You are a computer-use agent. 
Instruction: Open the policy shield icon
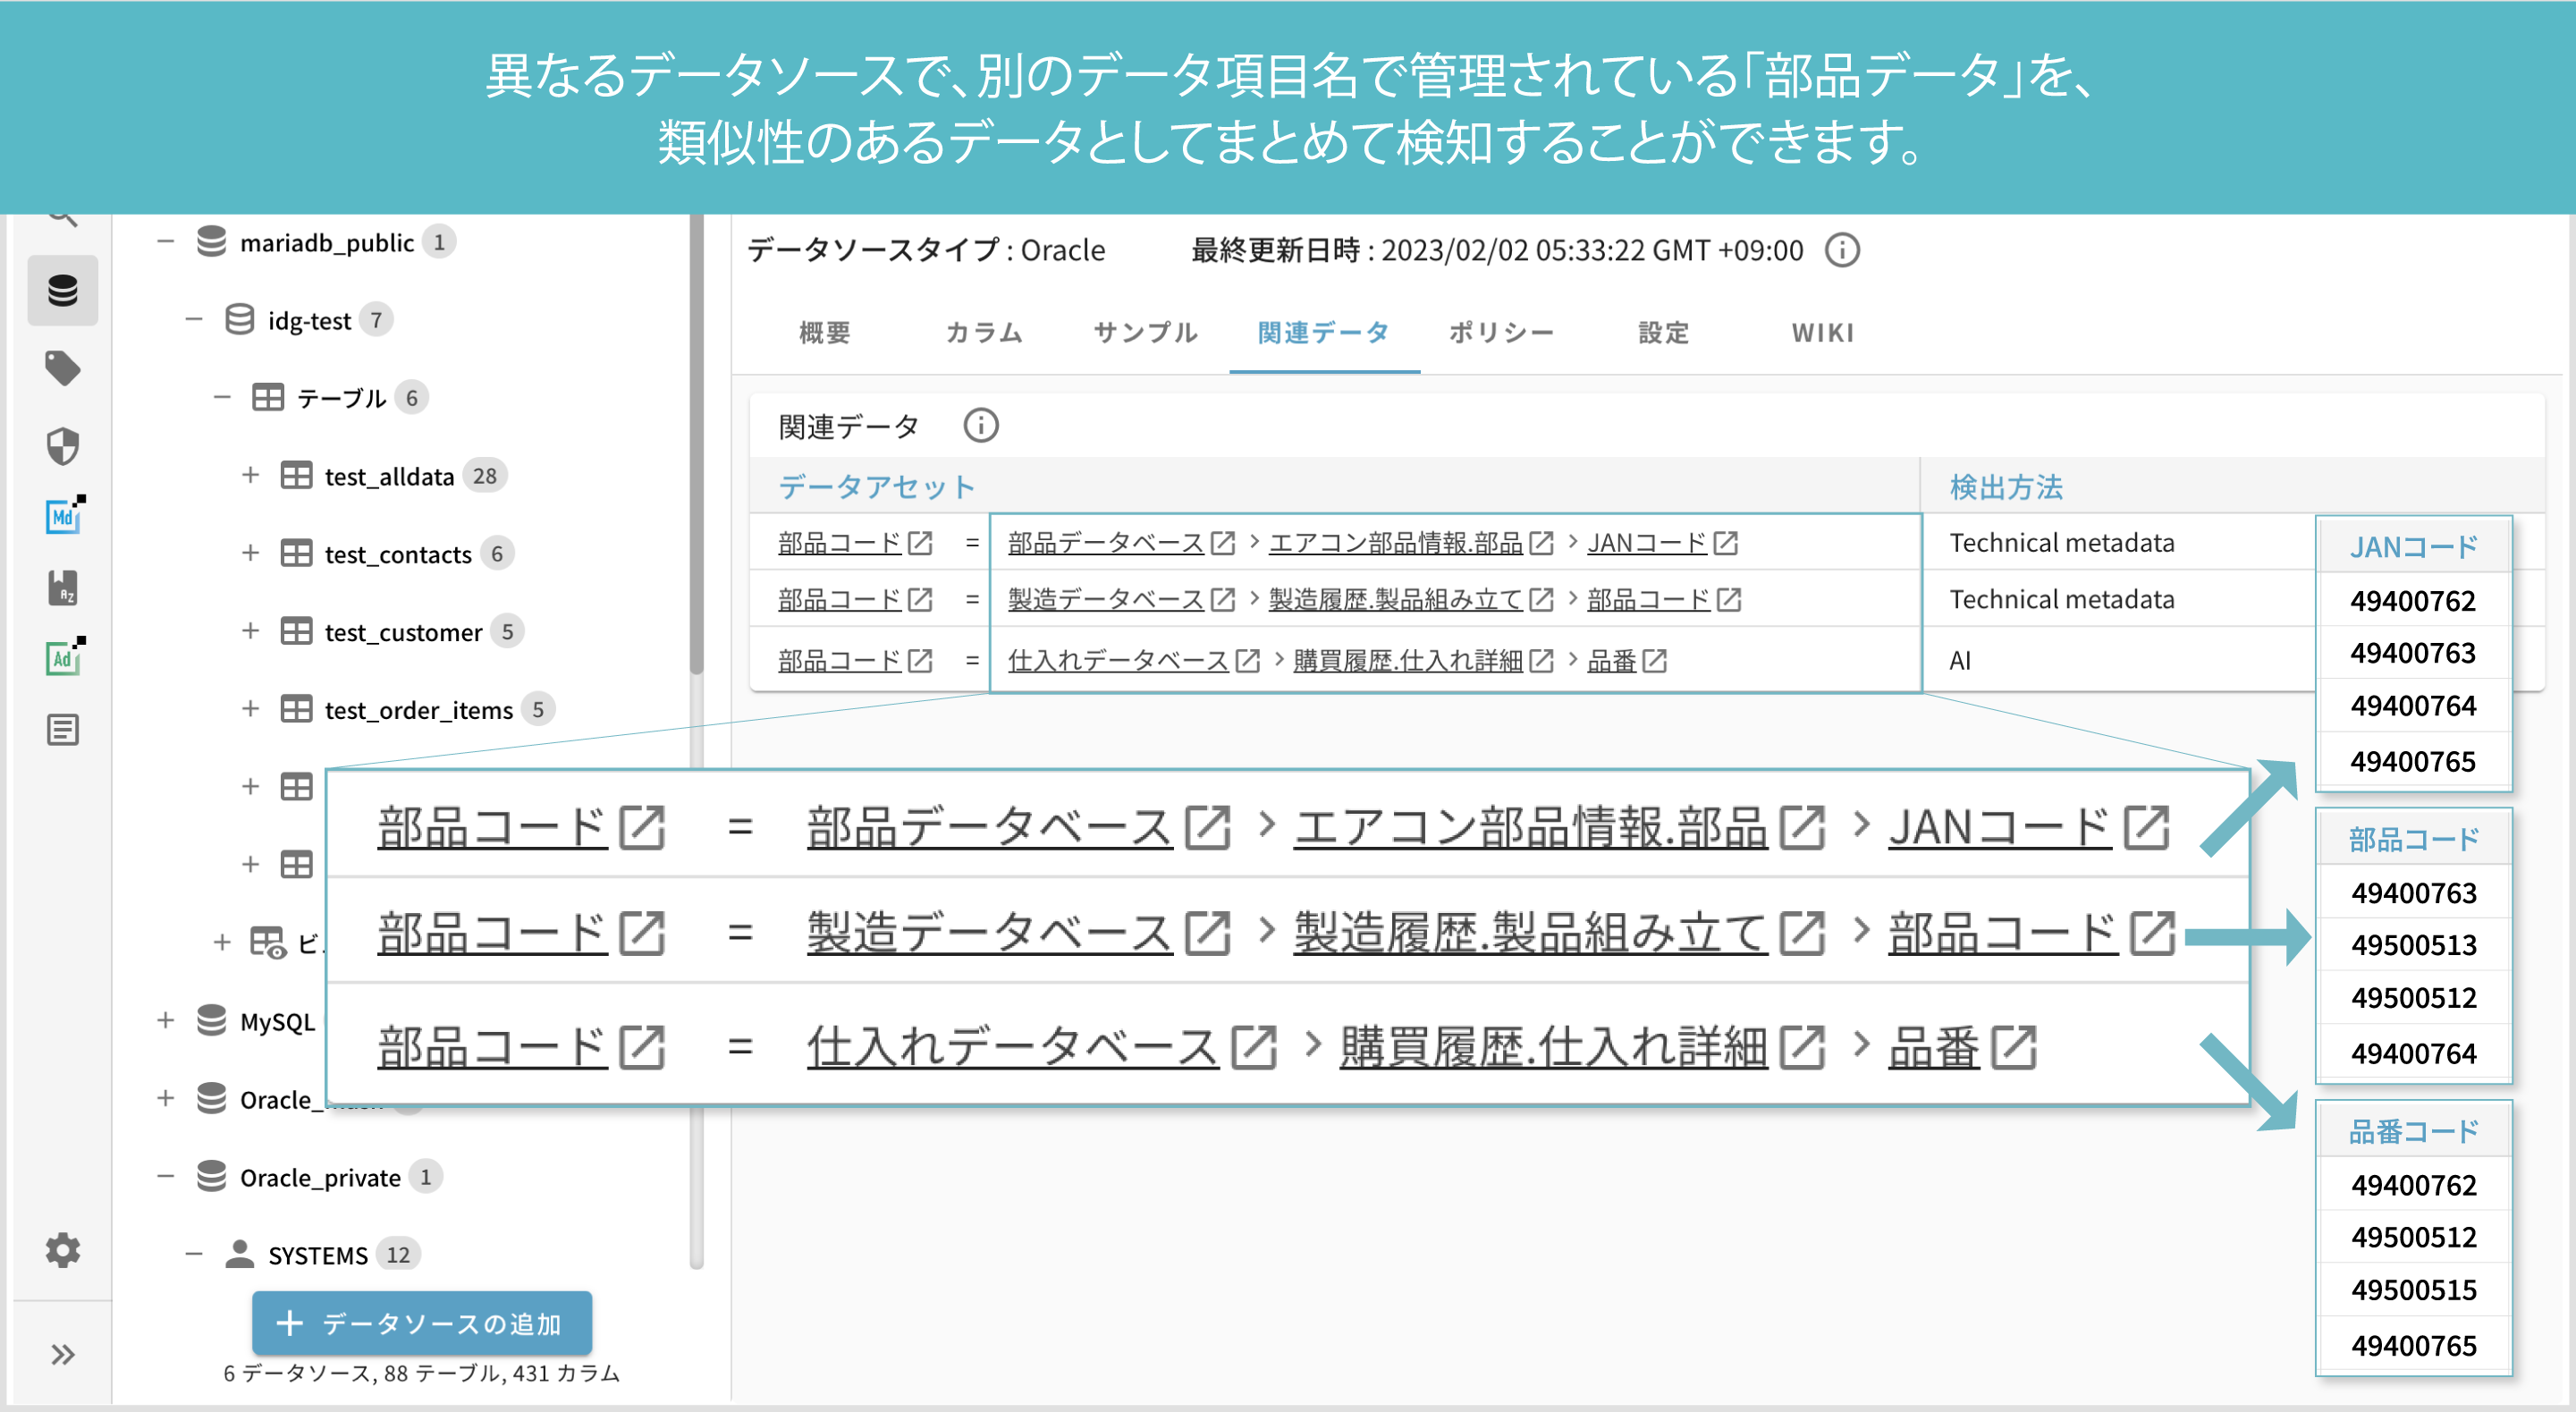coord(62,446)
